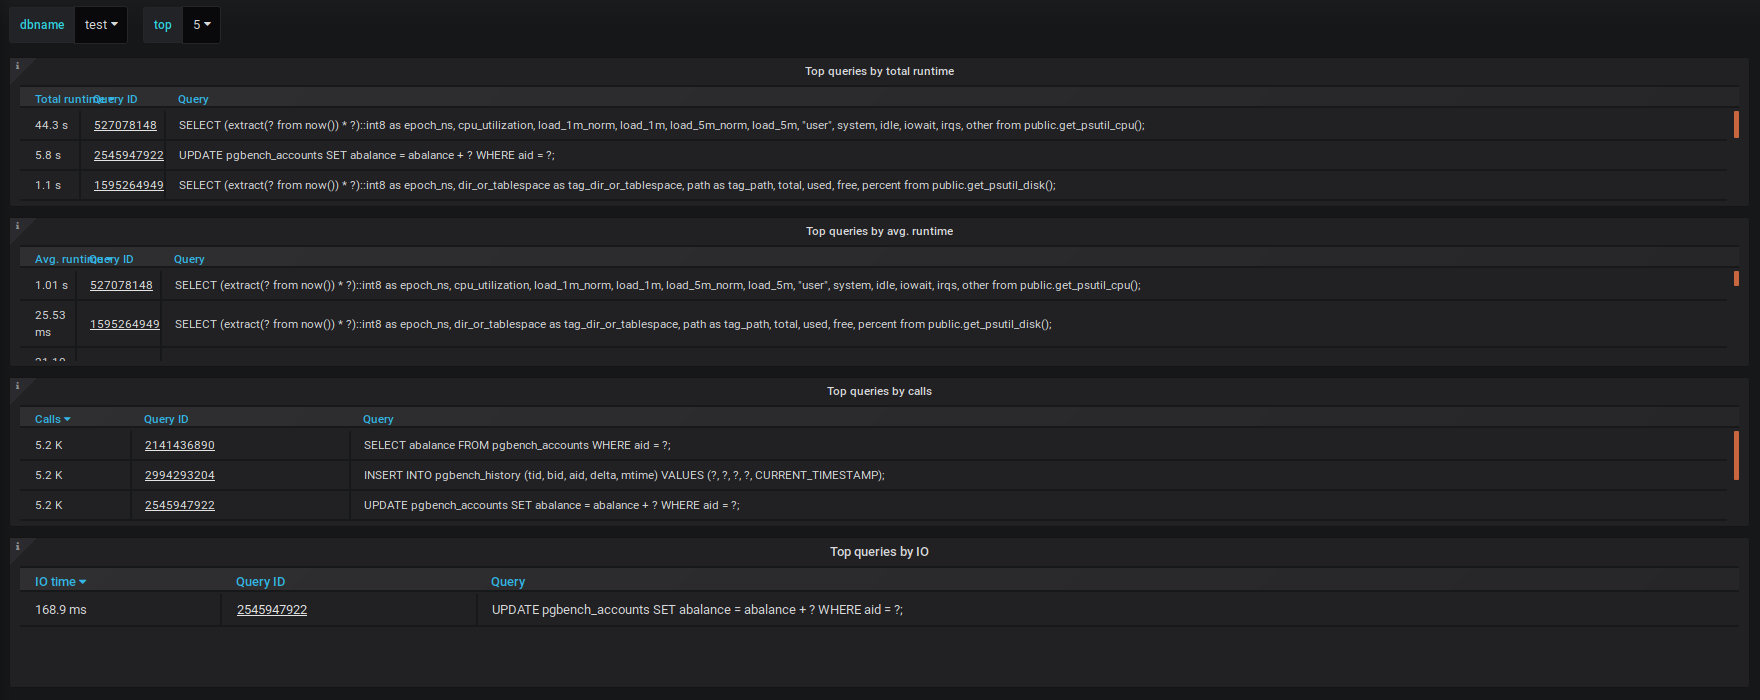Click the orange scrollbar in calls table
This screenshot has height=700, width=1760.
pyautogui.click(x=1736, y=456)
